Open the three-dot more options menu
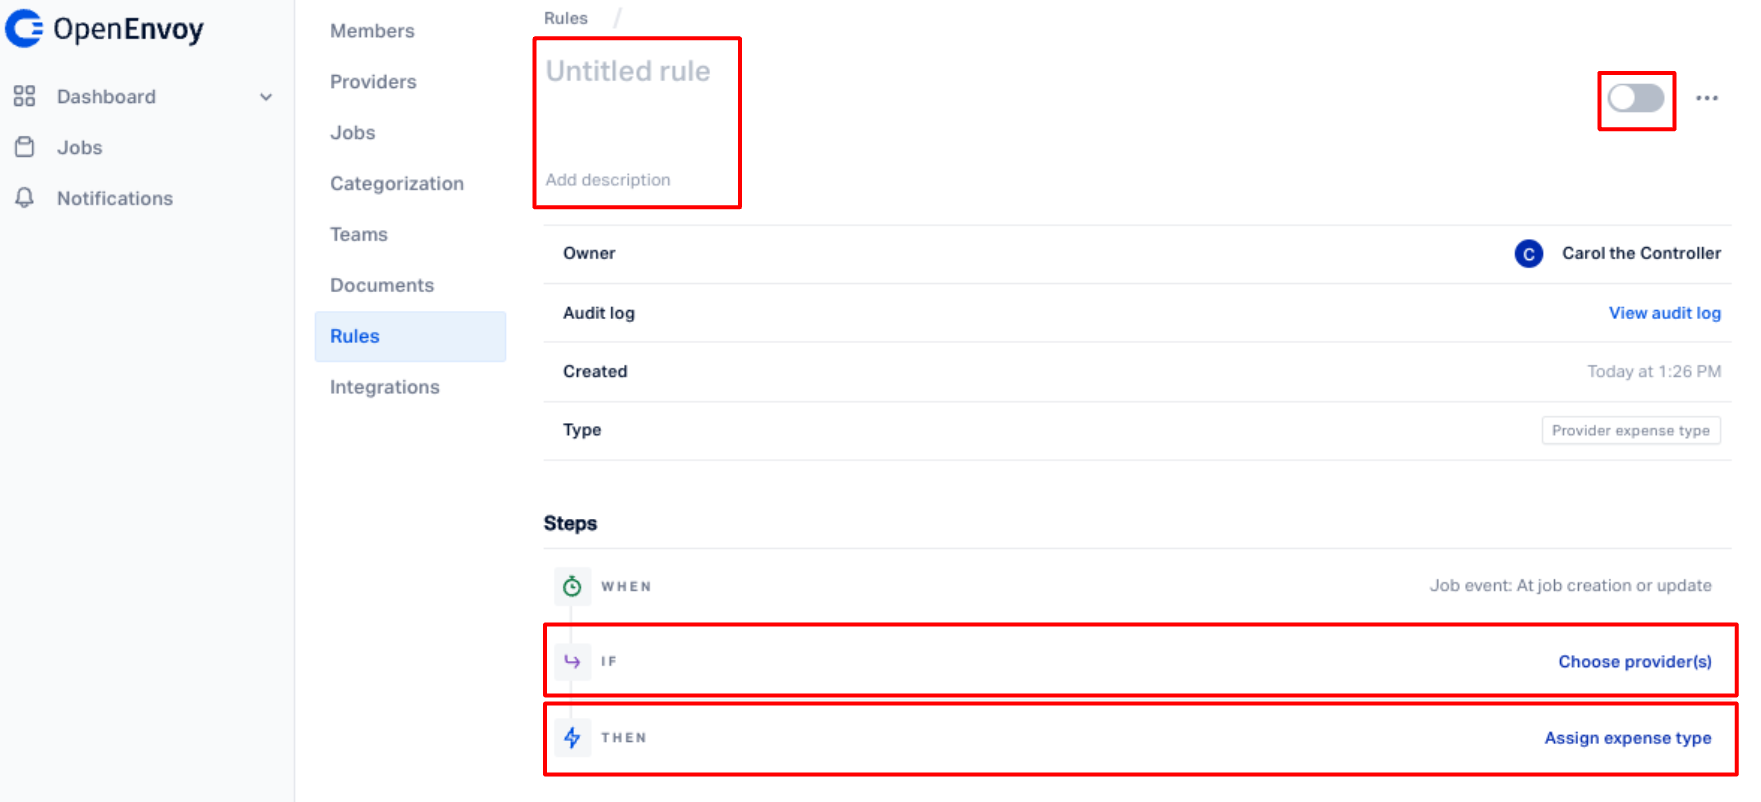The image size is (1761, 802). coord(1707,98)
